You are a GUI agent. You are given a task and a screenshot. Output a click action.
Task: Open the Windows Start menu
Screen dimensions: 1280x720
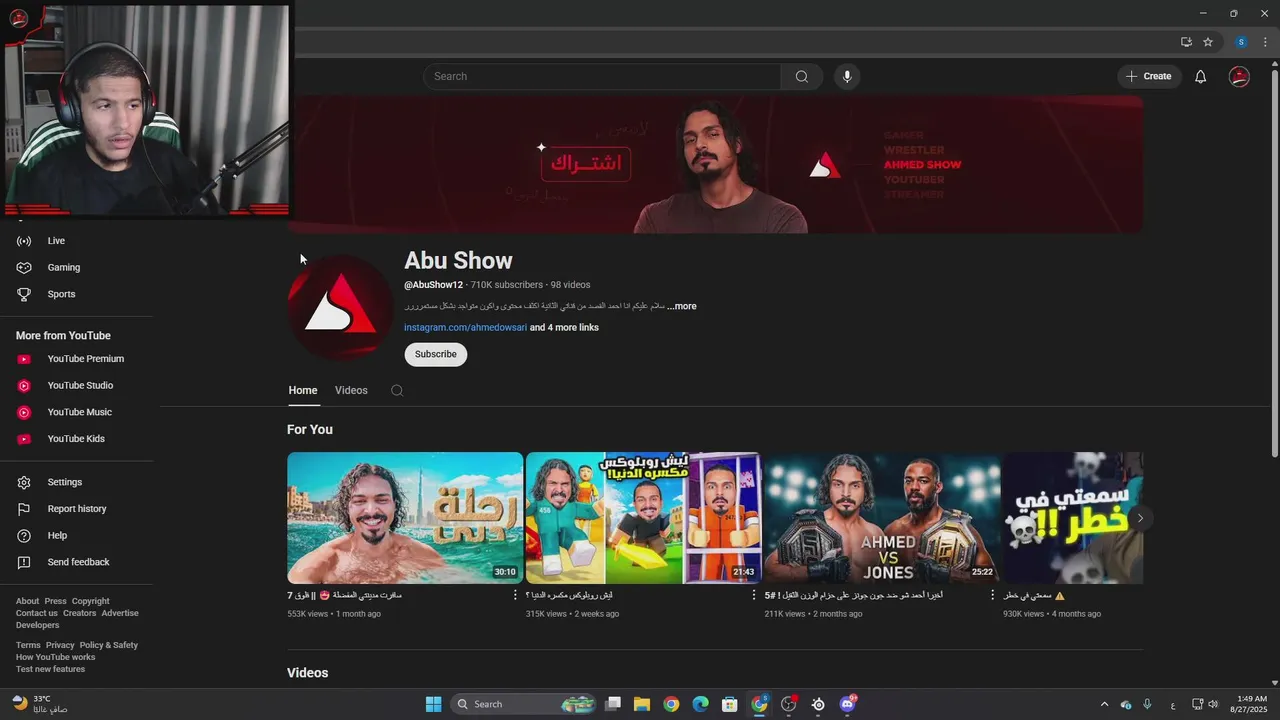pyautogui.click(x=433, y=704)
